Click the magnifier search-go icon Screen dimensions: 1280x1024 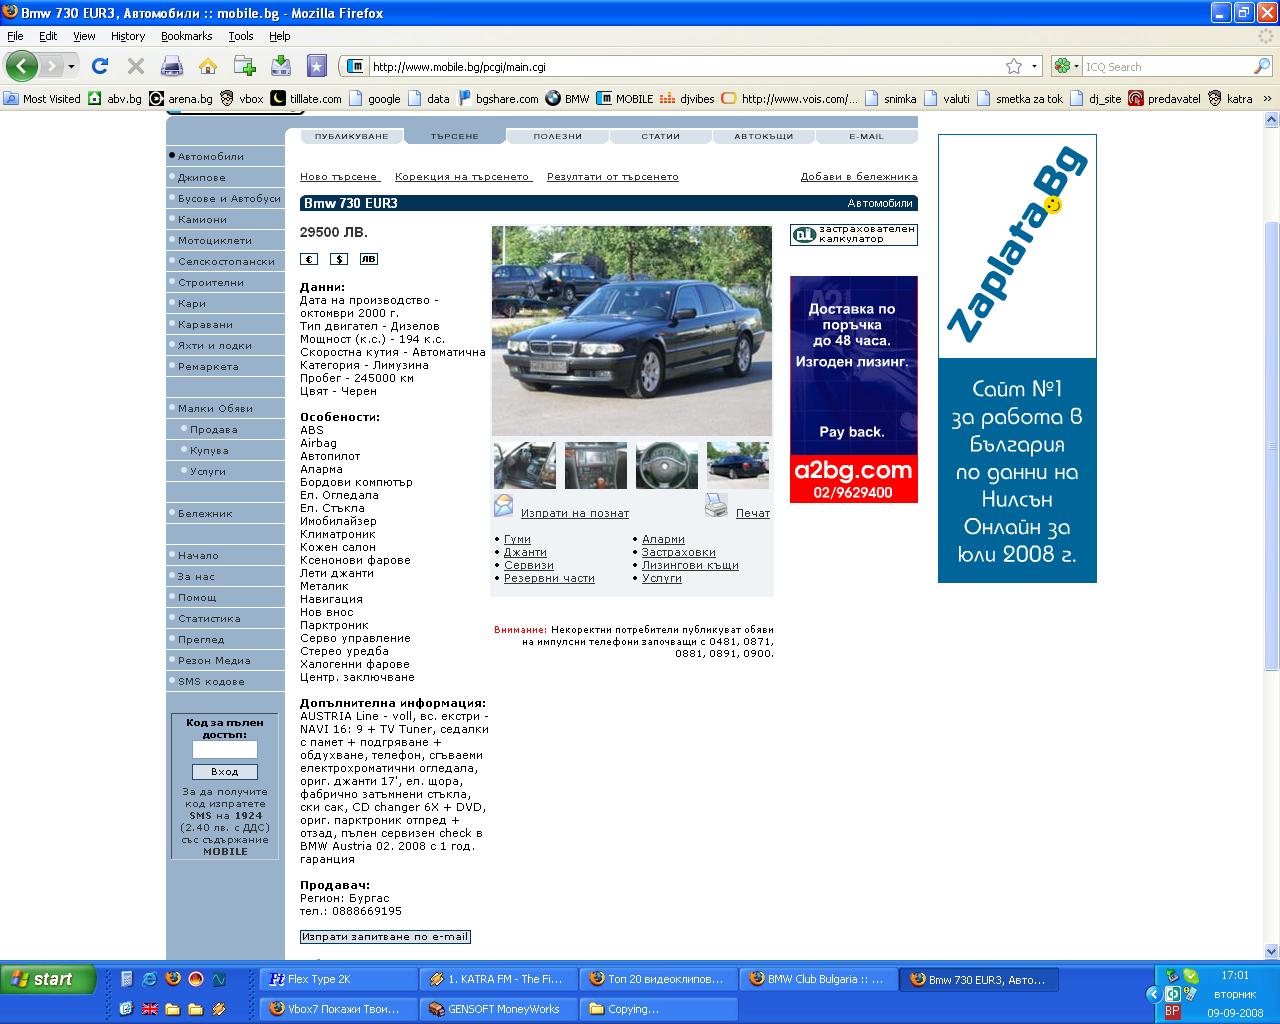tap(1262, 67)
